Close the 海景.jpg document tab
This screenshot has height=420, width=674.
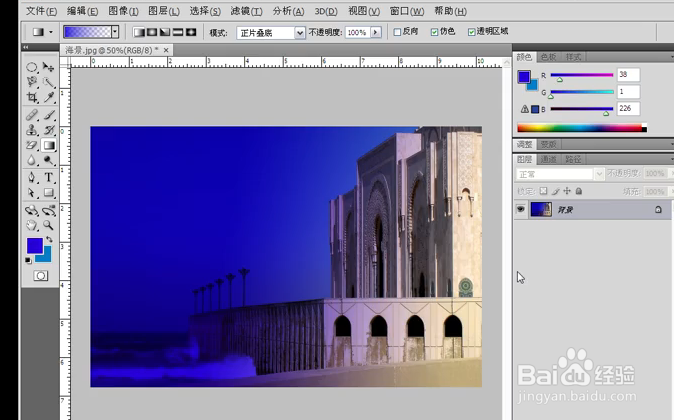166,50
